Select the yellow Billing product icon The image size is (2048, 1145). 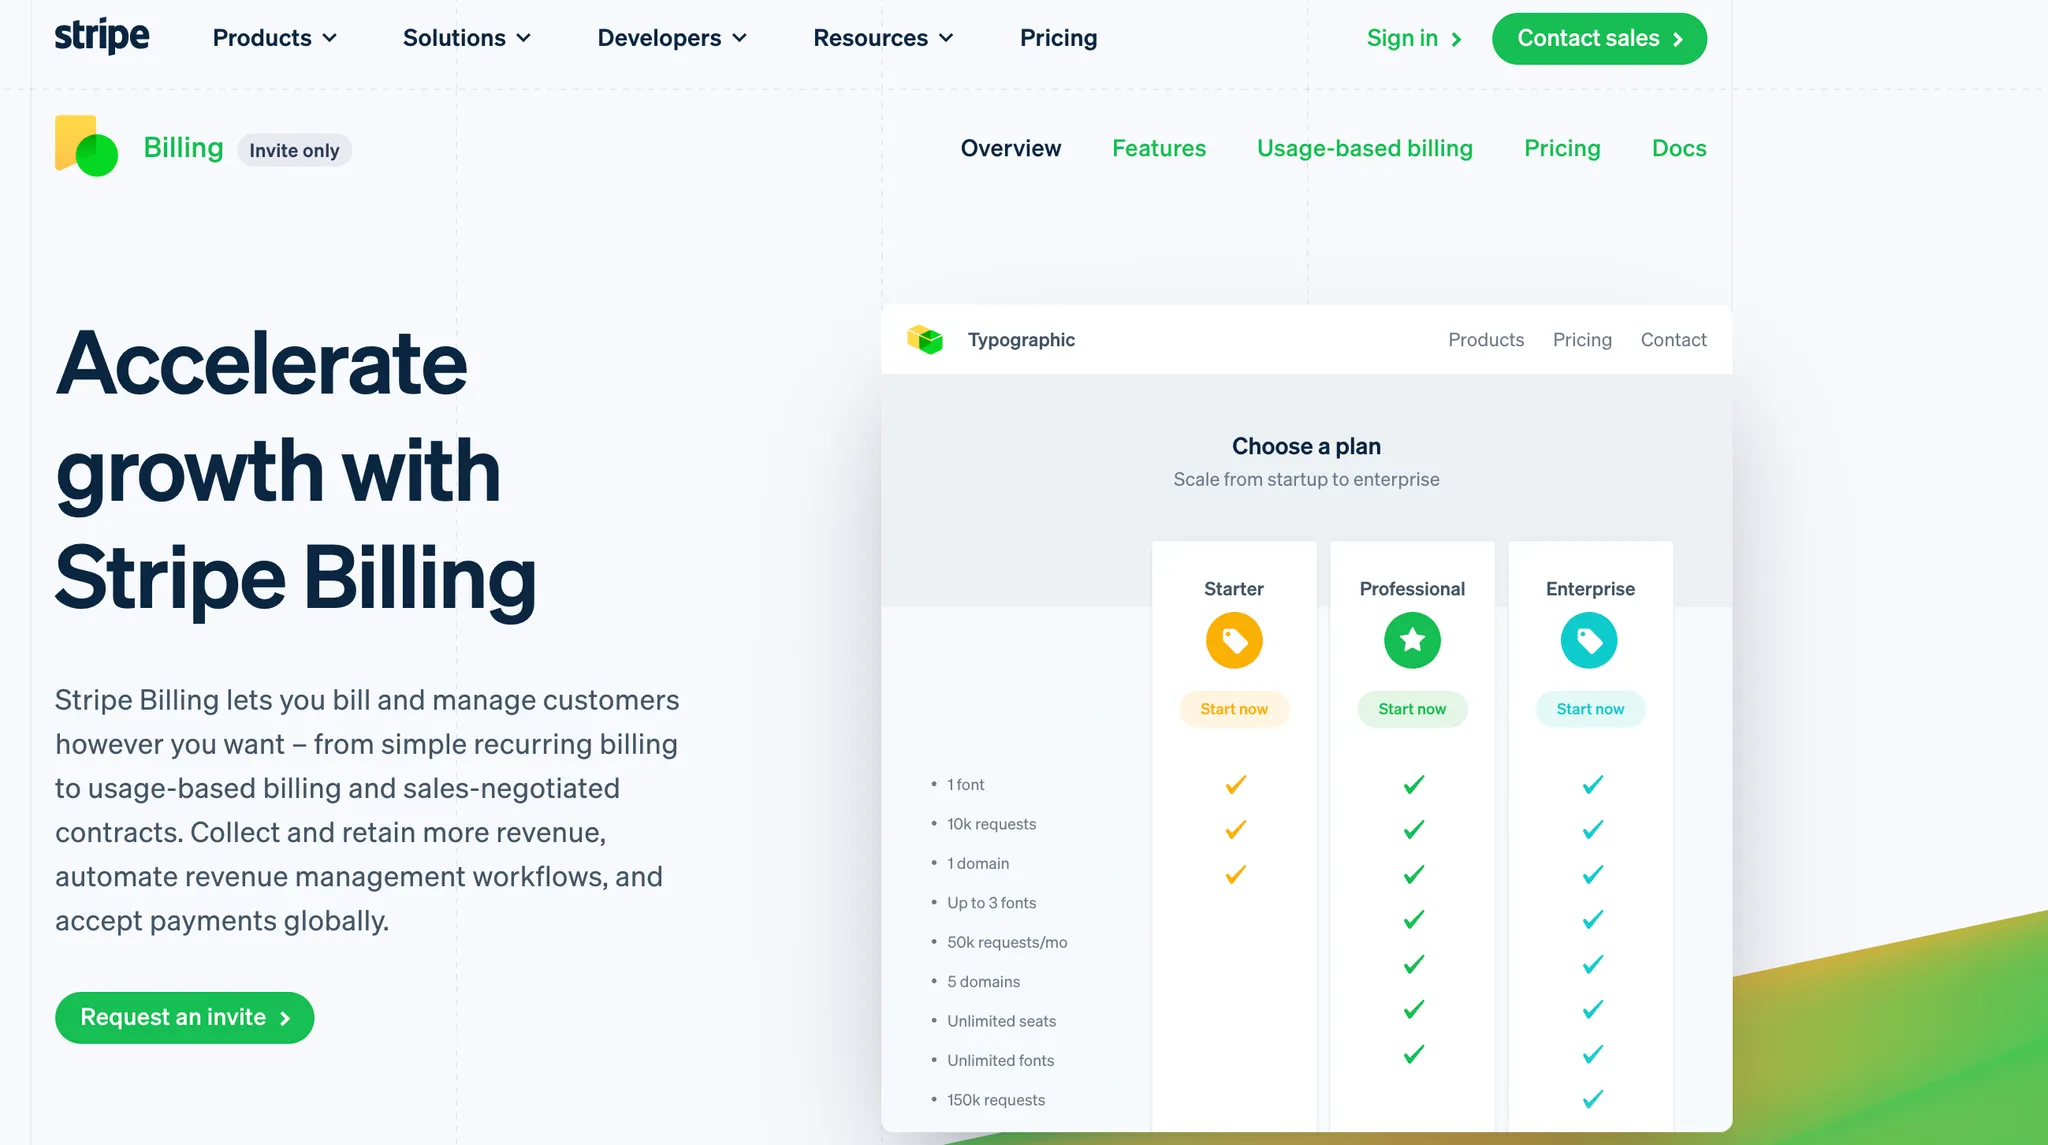85,144
